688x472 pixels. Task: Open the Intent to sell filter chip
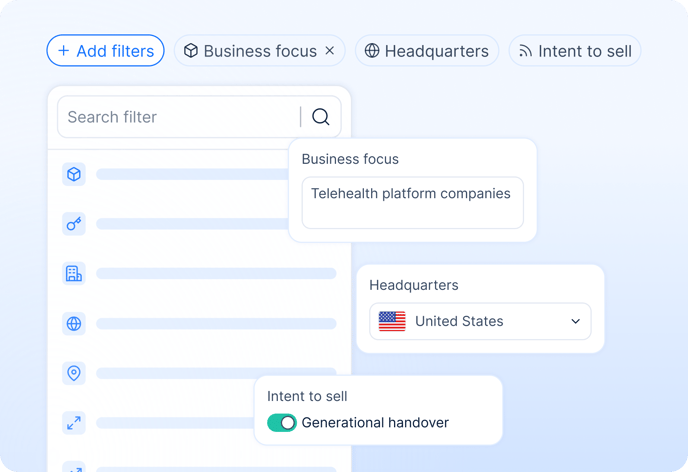click(574, 51)
